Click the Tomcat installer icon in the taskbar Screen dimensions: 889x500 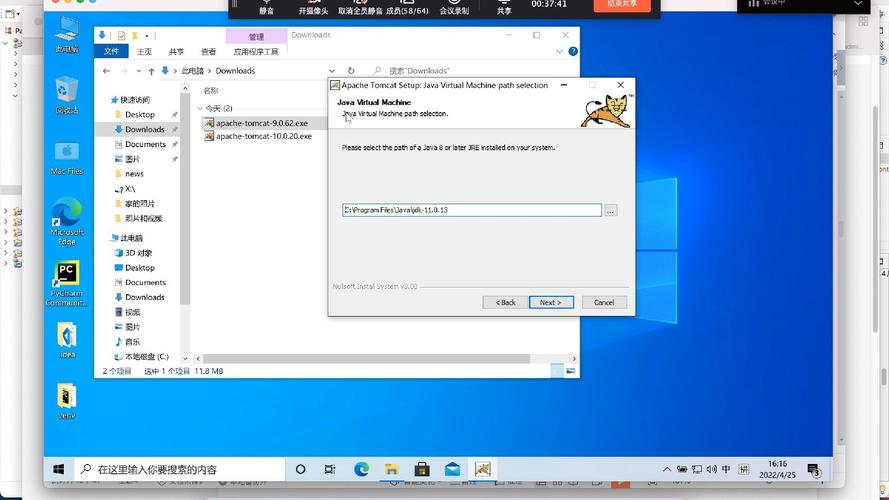pos(483,469)
